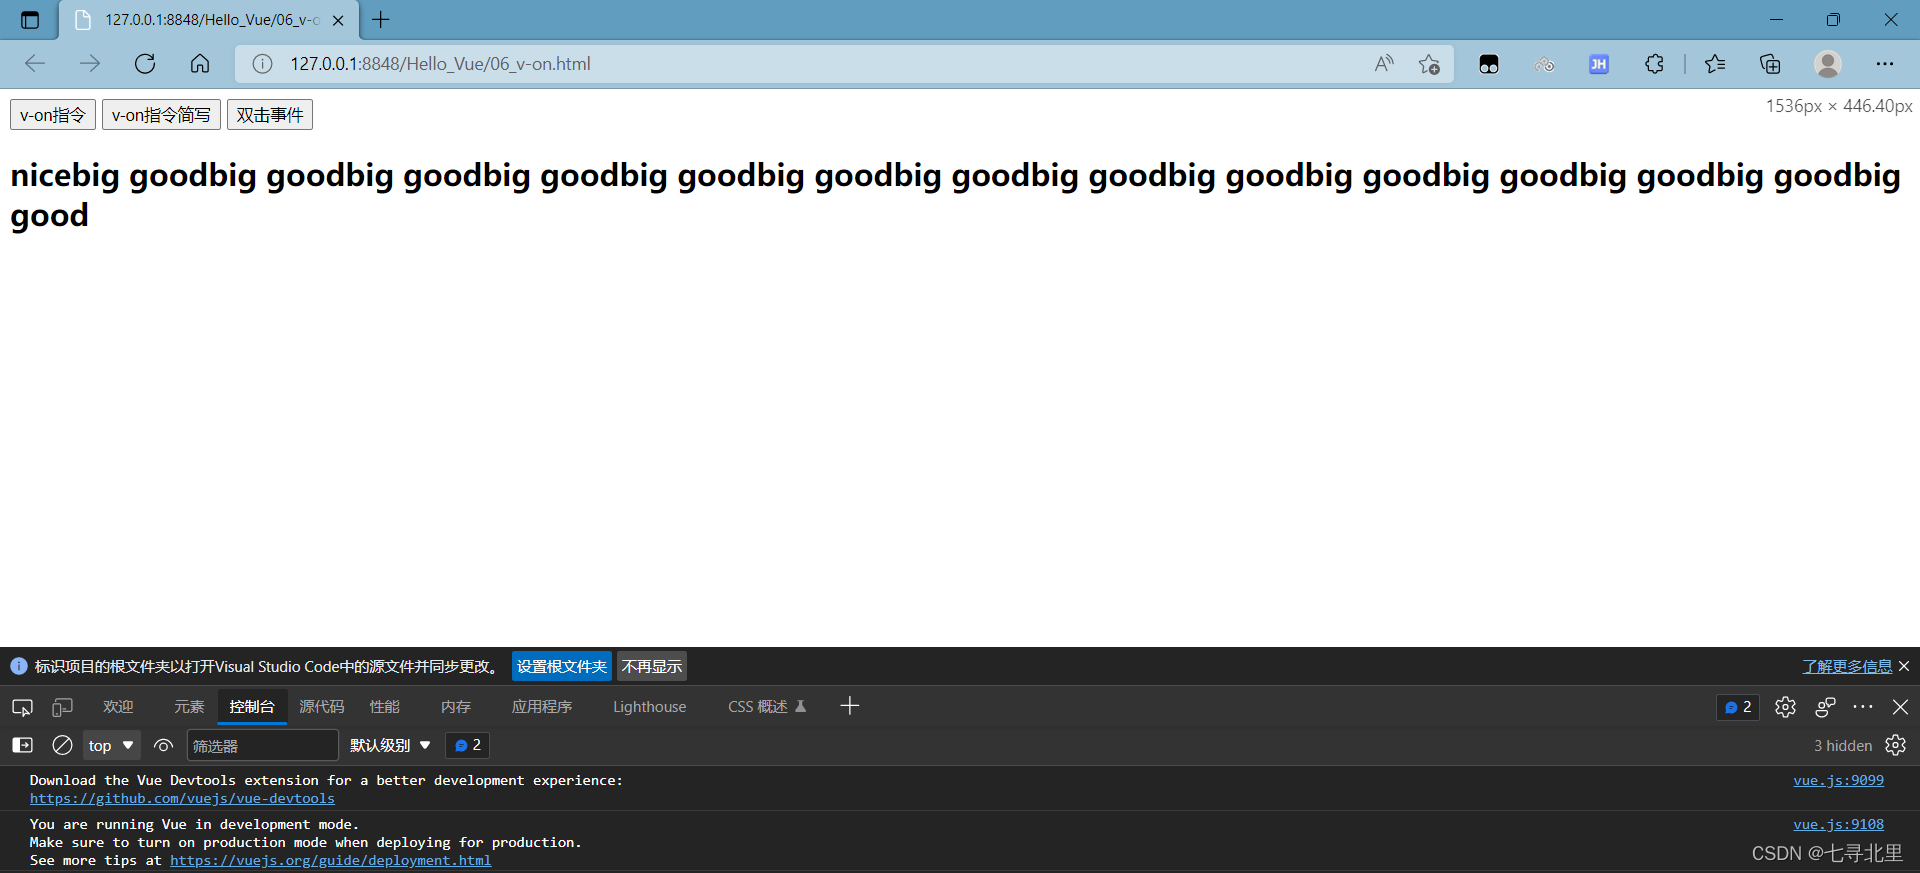Screen dimensions: 1920x873
Task: Open the 了解更多信息 link
Action: 1847,667
